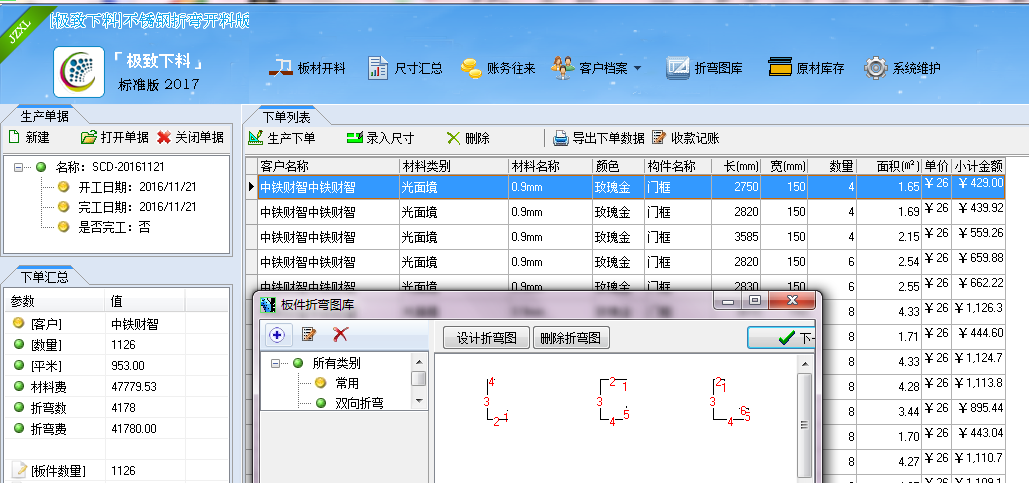Click add category plus icon in 折弯图库

(x=277, y=335)
